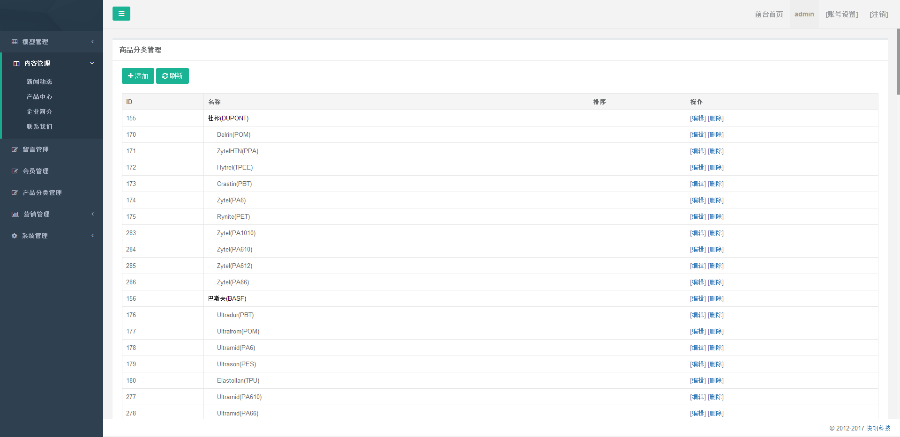This screenshot has width=900, height=437.
Task: Expand the 模型管理 sidebar menu
Action: (50, 42)
